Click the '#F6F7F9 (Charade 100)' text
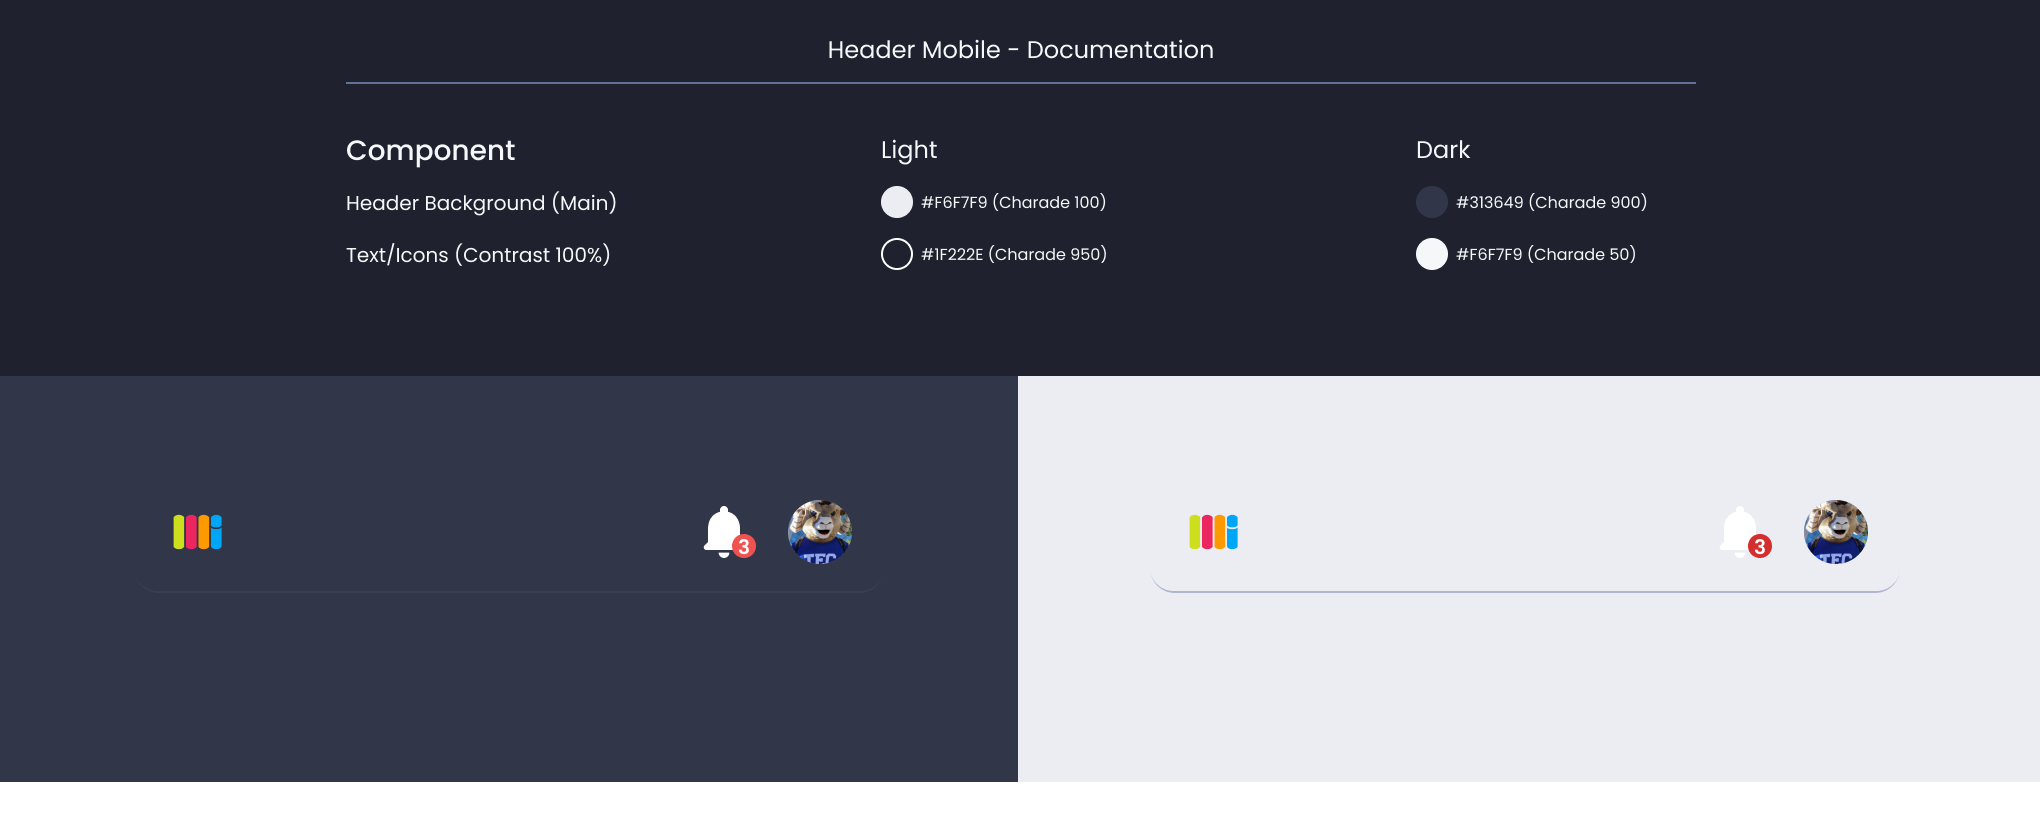This screenshot has height=822, width=2040. point(1014,202)
